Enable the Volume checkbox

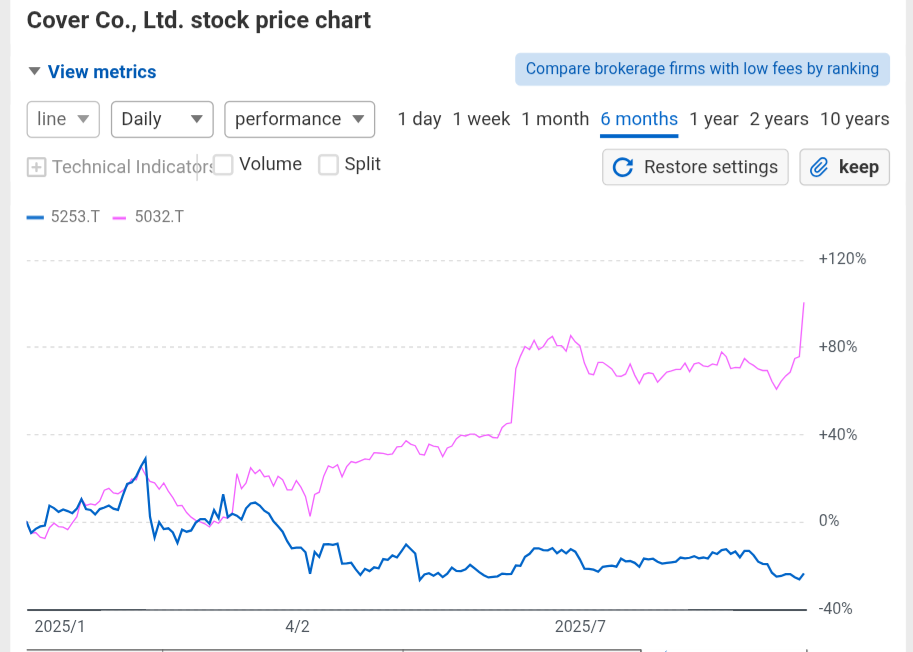click(224, 165)
